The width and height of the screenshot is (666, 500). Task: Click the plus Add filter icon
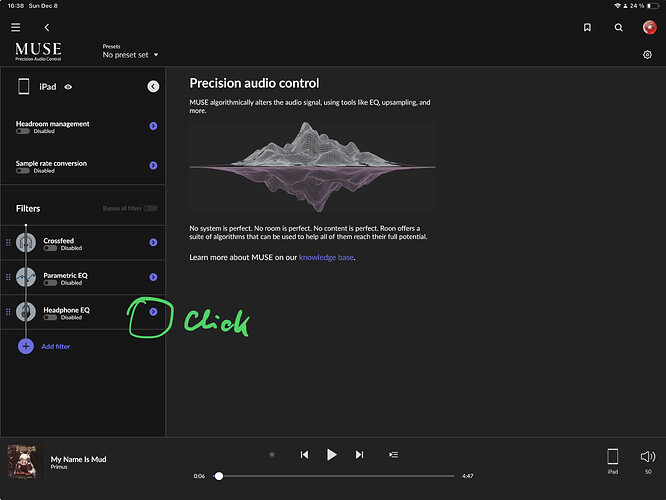pyautogui.click(x=26, y=346)
